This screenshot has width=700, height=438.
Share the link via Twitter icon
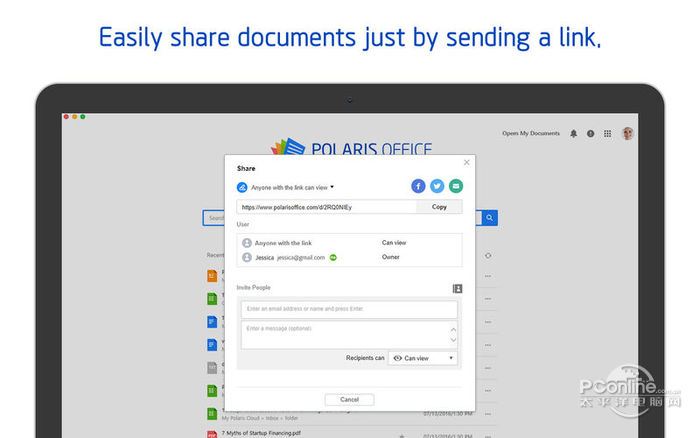click(437, 186)
